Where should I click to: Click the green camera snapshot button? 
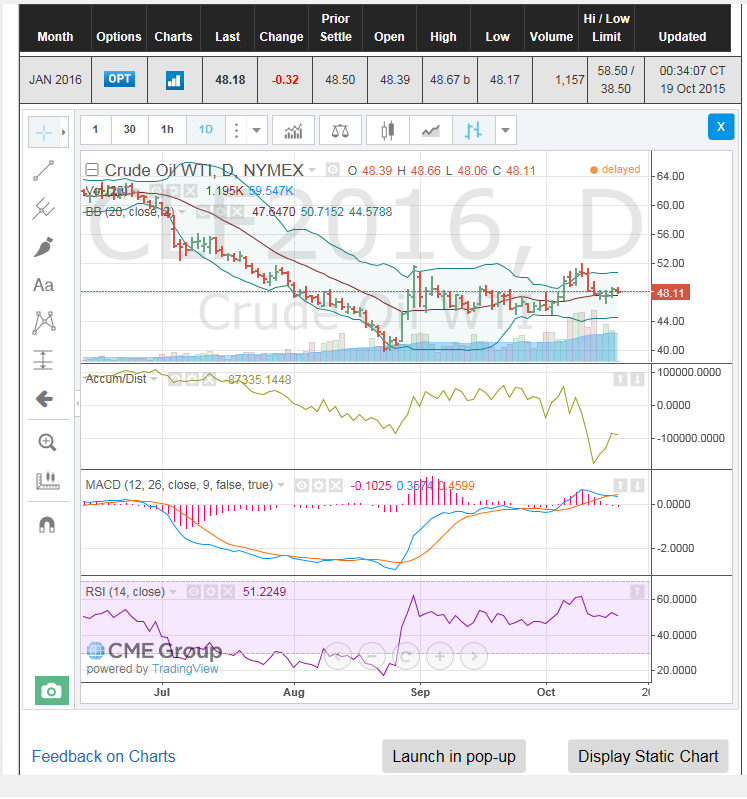coord(51,691)
